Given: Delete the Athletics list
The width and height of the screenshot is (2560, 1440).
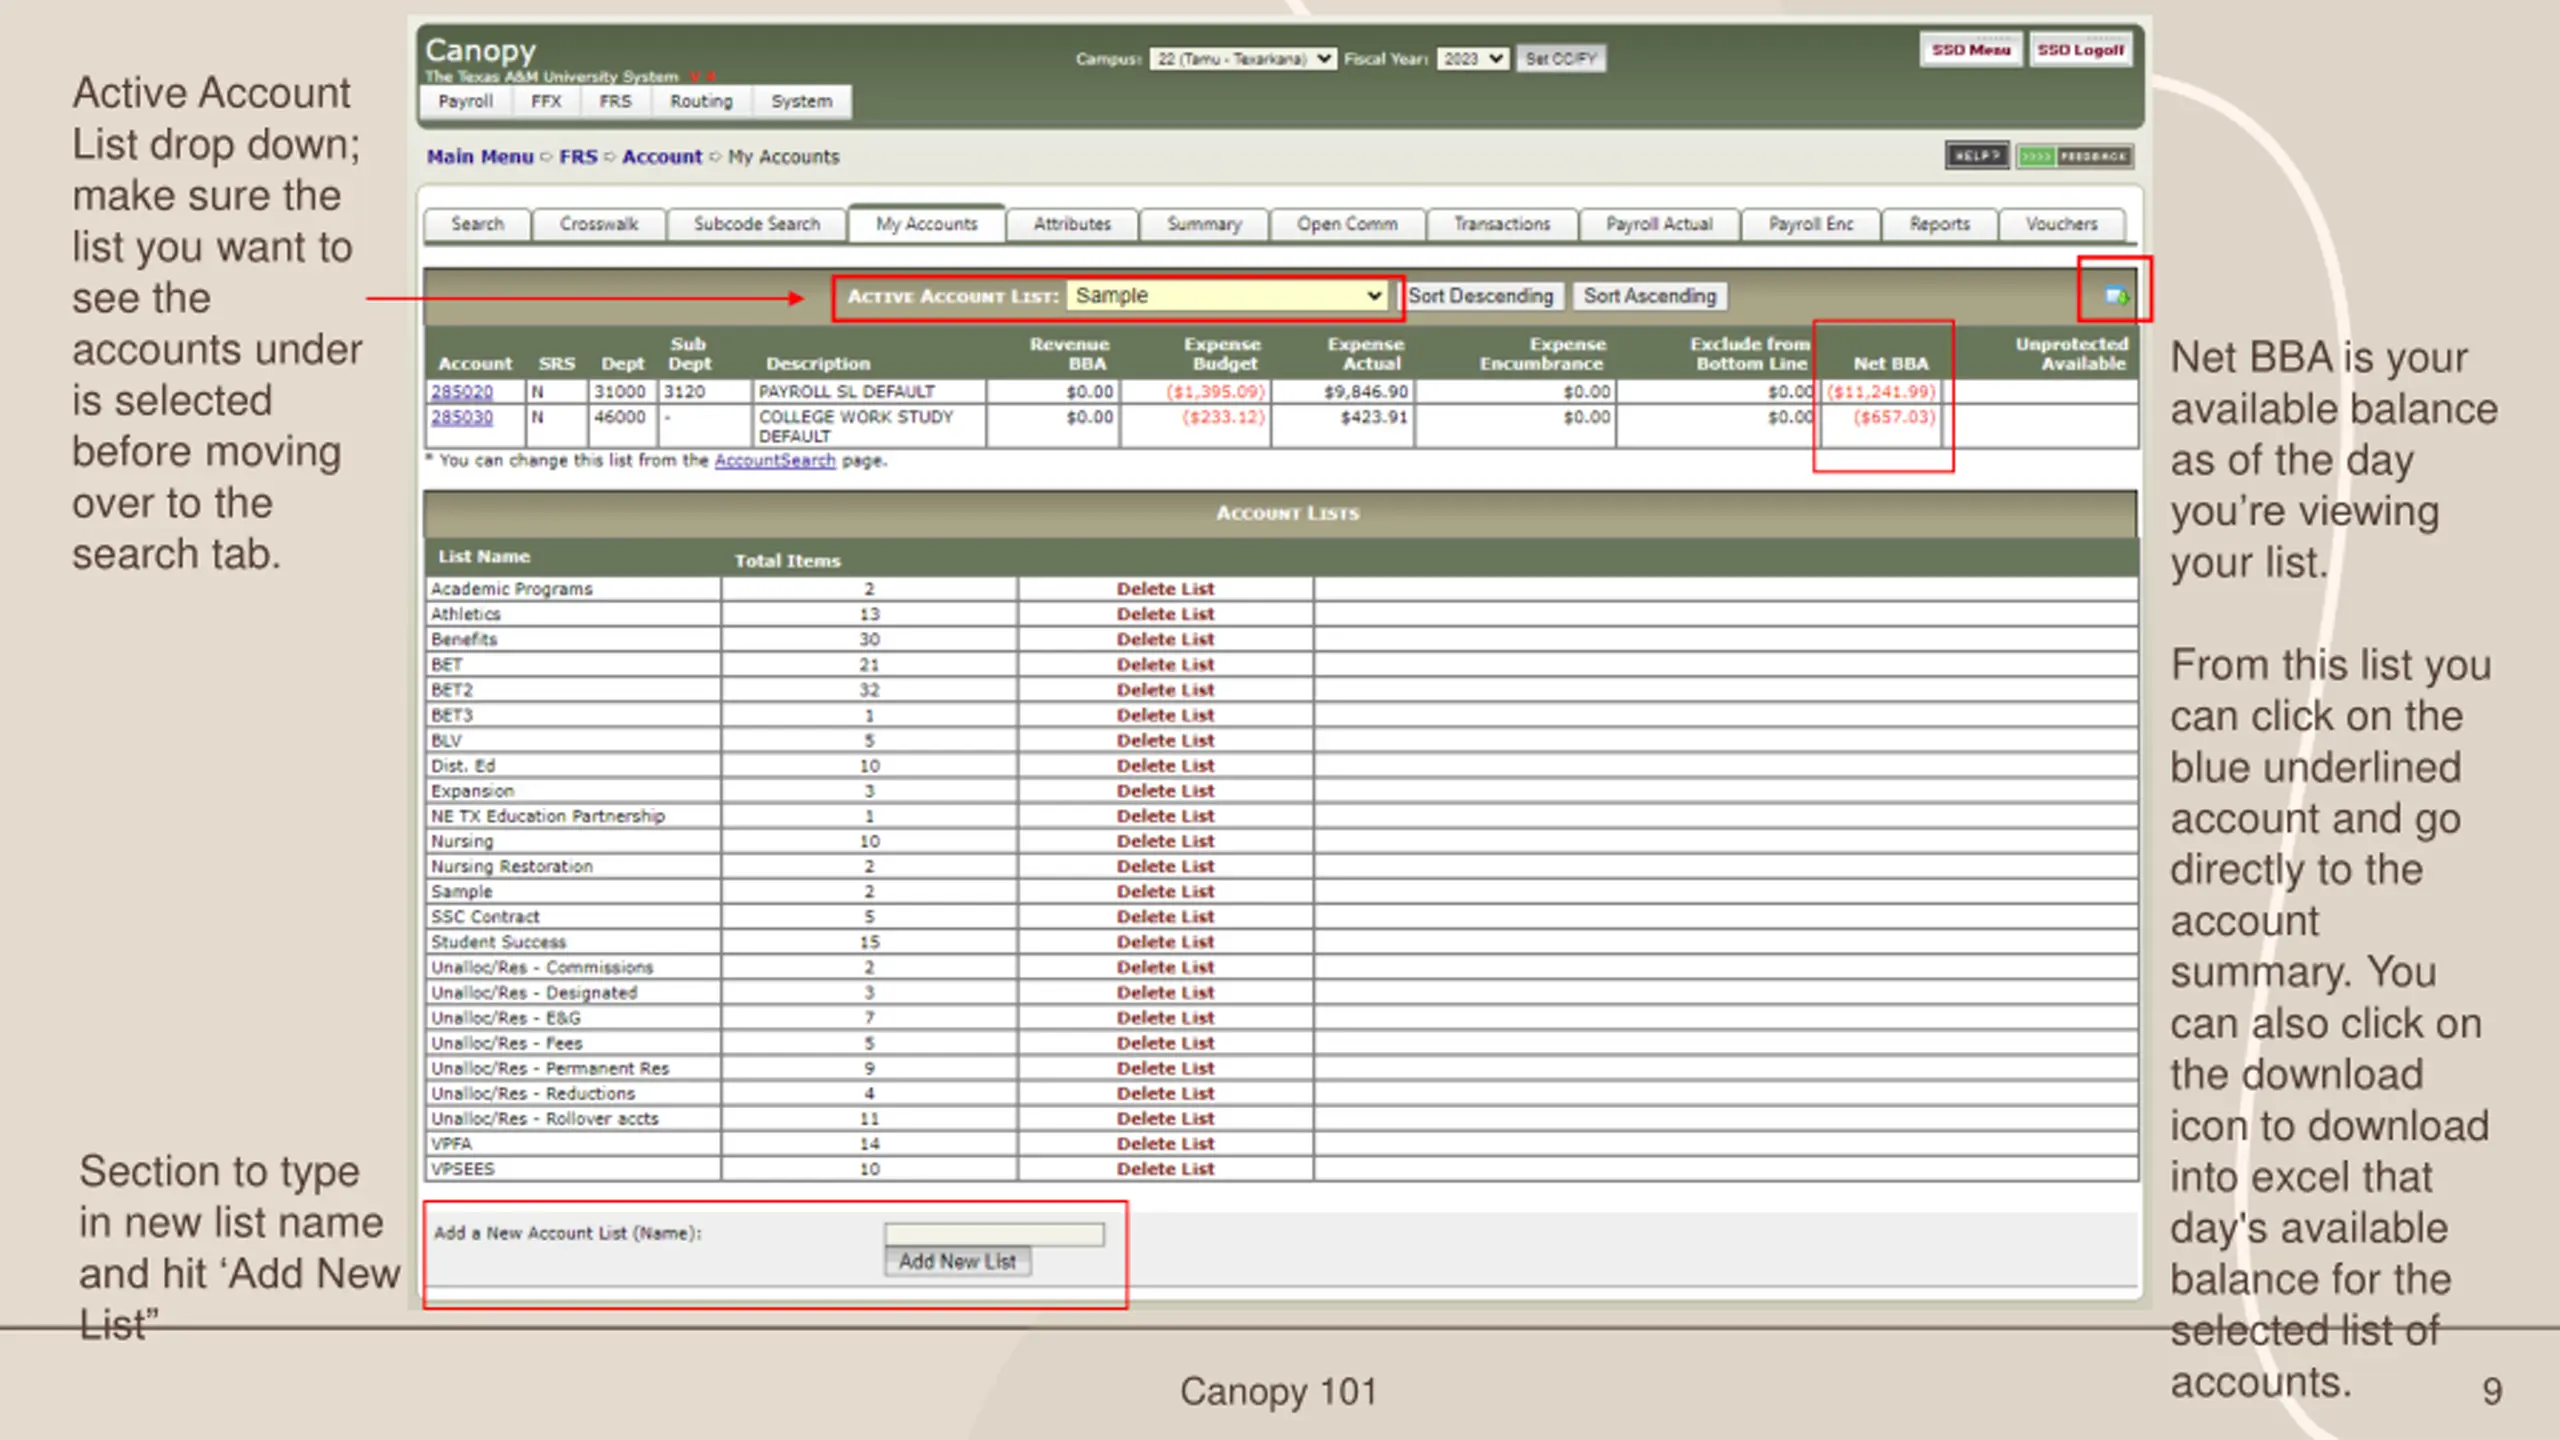Looking at the screenshot, I should [1165, 614].
